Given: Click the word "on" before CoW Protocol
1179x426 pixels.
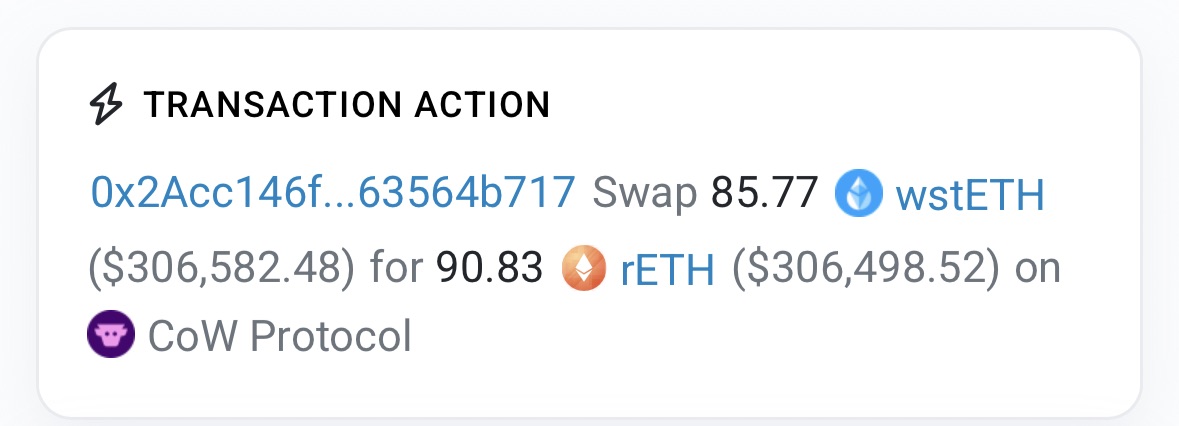Looking at the screenshot, I should click(x=1038, y=269).
